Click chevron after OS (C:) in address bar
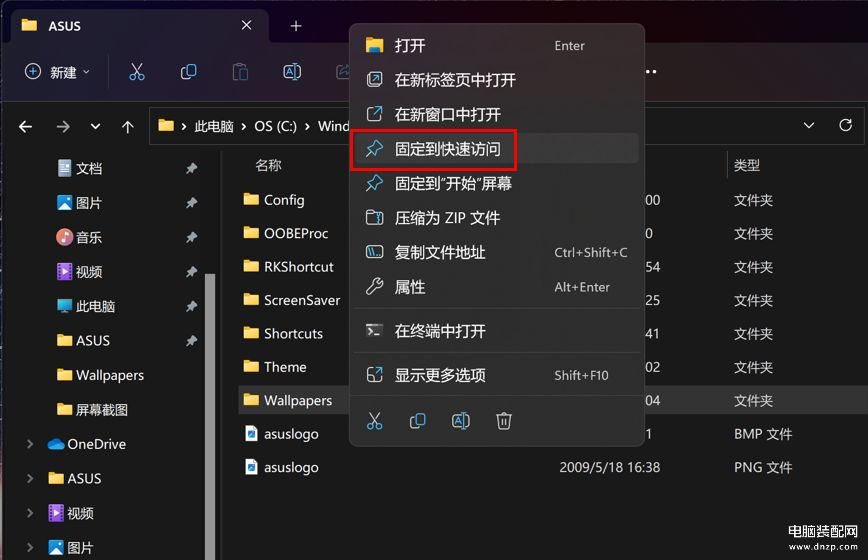 pyautogui.click(x=307, y=127)
